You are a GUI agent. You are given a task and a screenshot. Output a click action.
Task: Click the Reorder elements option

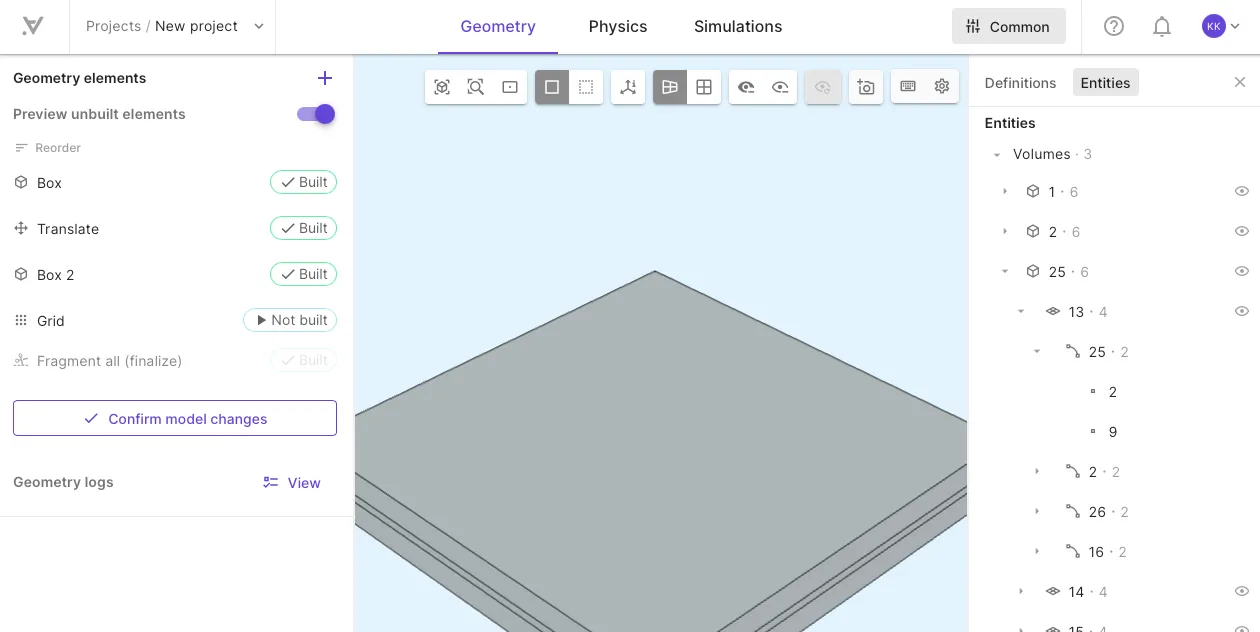[x=48, y=148]
